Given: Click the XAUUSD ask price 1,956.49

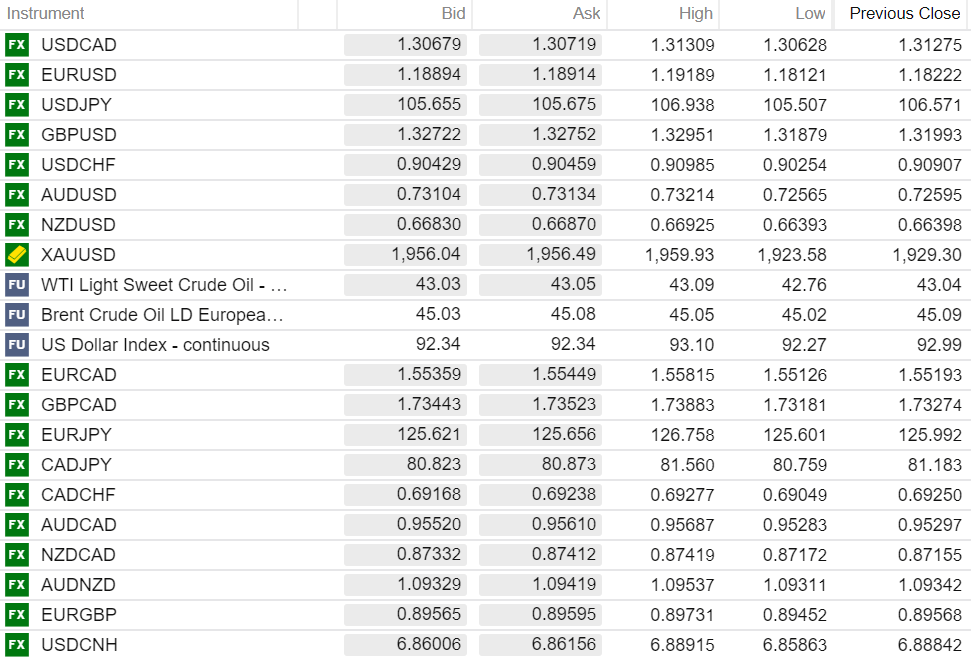Looking at the screenshot, I should pos(561,255).
